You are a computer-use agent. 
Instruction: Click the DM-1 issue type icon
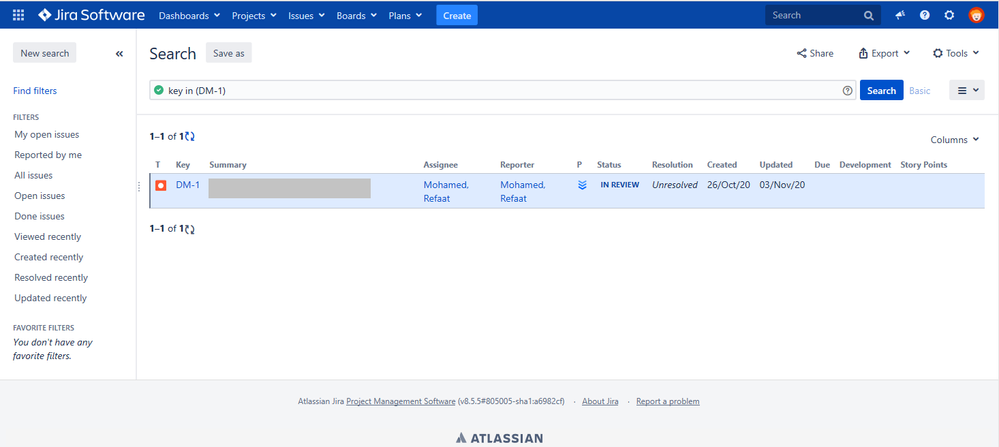161,185
